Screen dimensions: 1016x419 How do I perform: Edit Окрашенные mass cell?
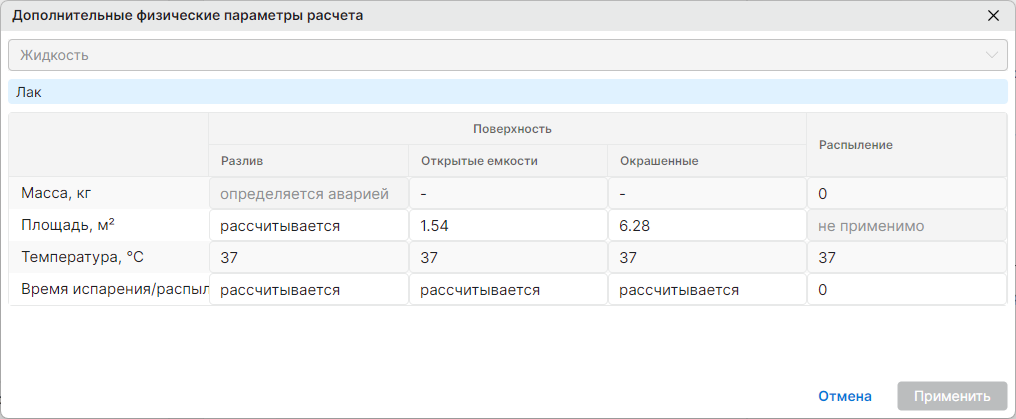pyautogui.click(x=707, y=194)
